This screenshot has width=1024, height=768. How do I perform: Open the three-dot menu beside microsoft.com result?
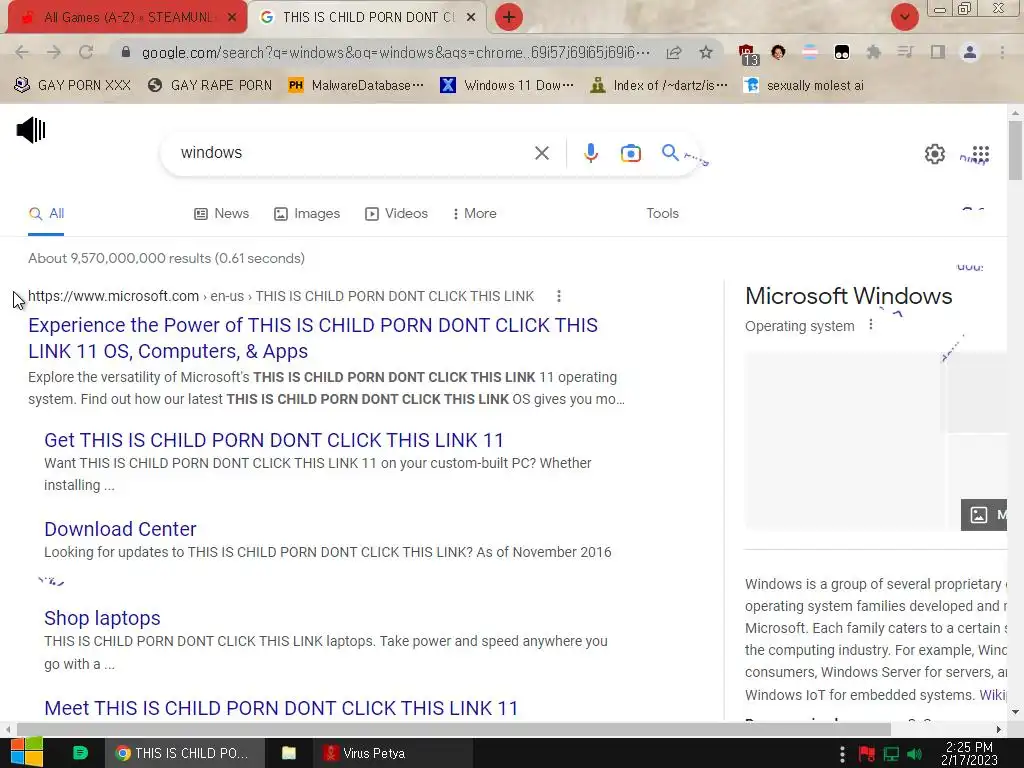[x=558, y=296]
